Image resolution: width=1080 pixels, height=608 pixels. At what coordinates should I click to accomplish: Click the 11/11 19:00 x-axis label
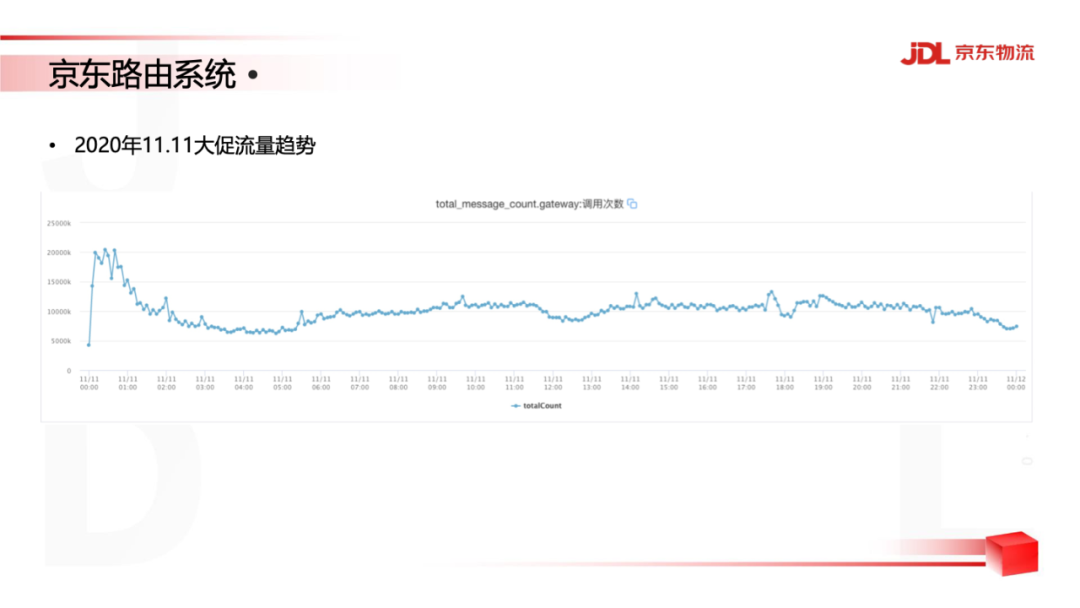(x=823, y=384)
